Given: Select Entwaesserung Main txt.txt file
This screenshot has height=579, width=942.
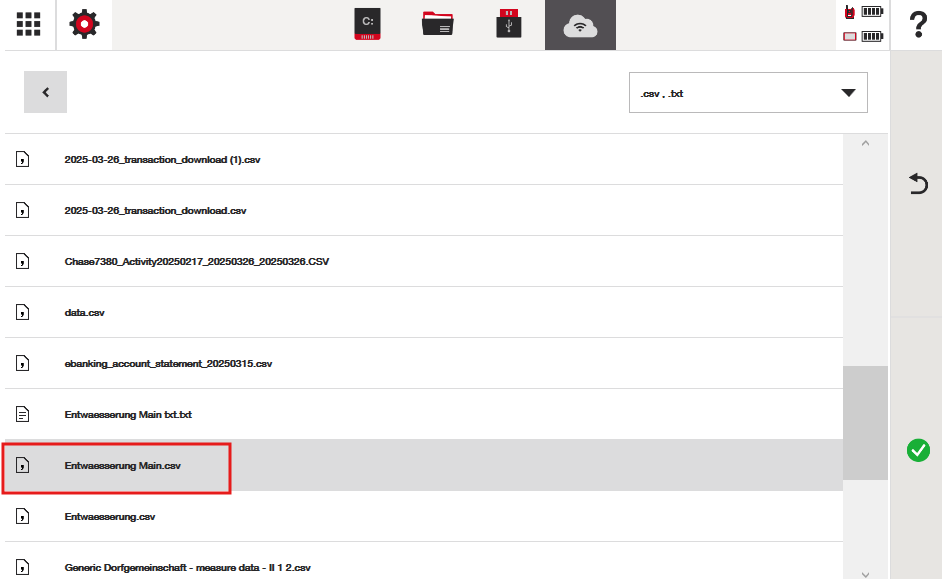Looking at the screenshot, I should click(x=128, y=414).
